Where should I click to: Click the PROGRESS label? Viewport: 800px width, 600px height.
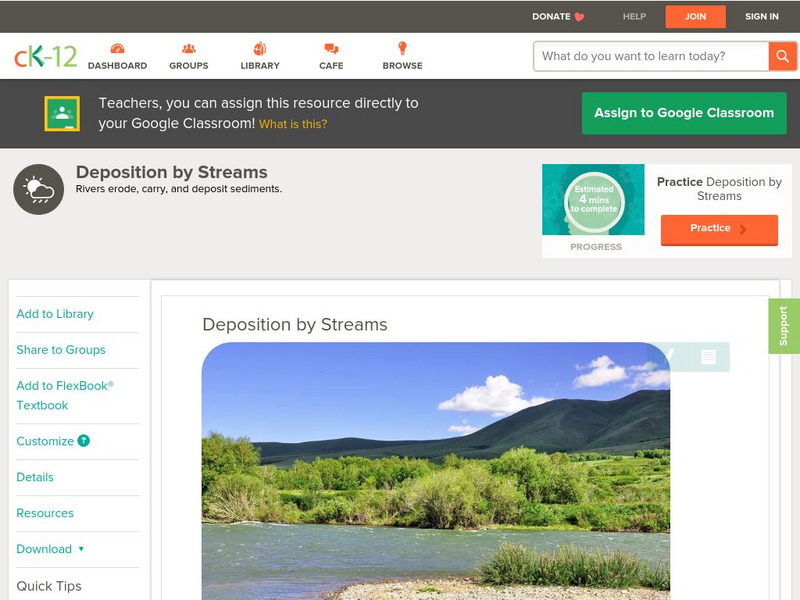point(596,247)
